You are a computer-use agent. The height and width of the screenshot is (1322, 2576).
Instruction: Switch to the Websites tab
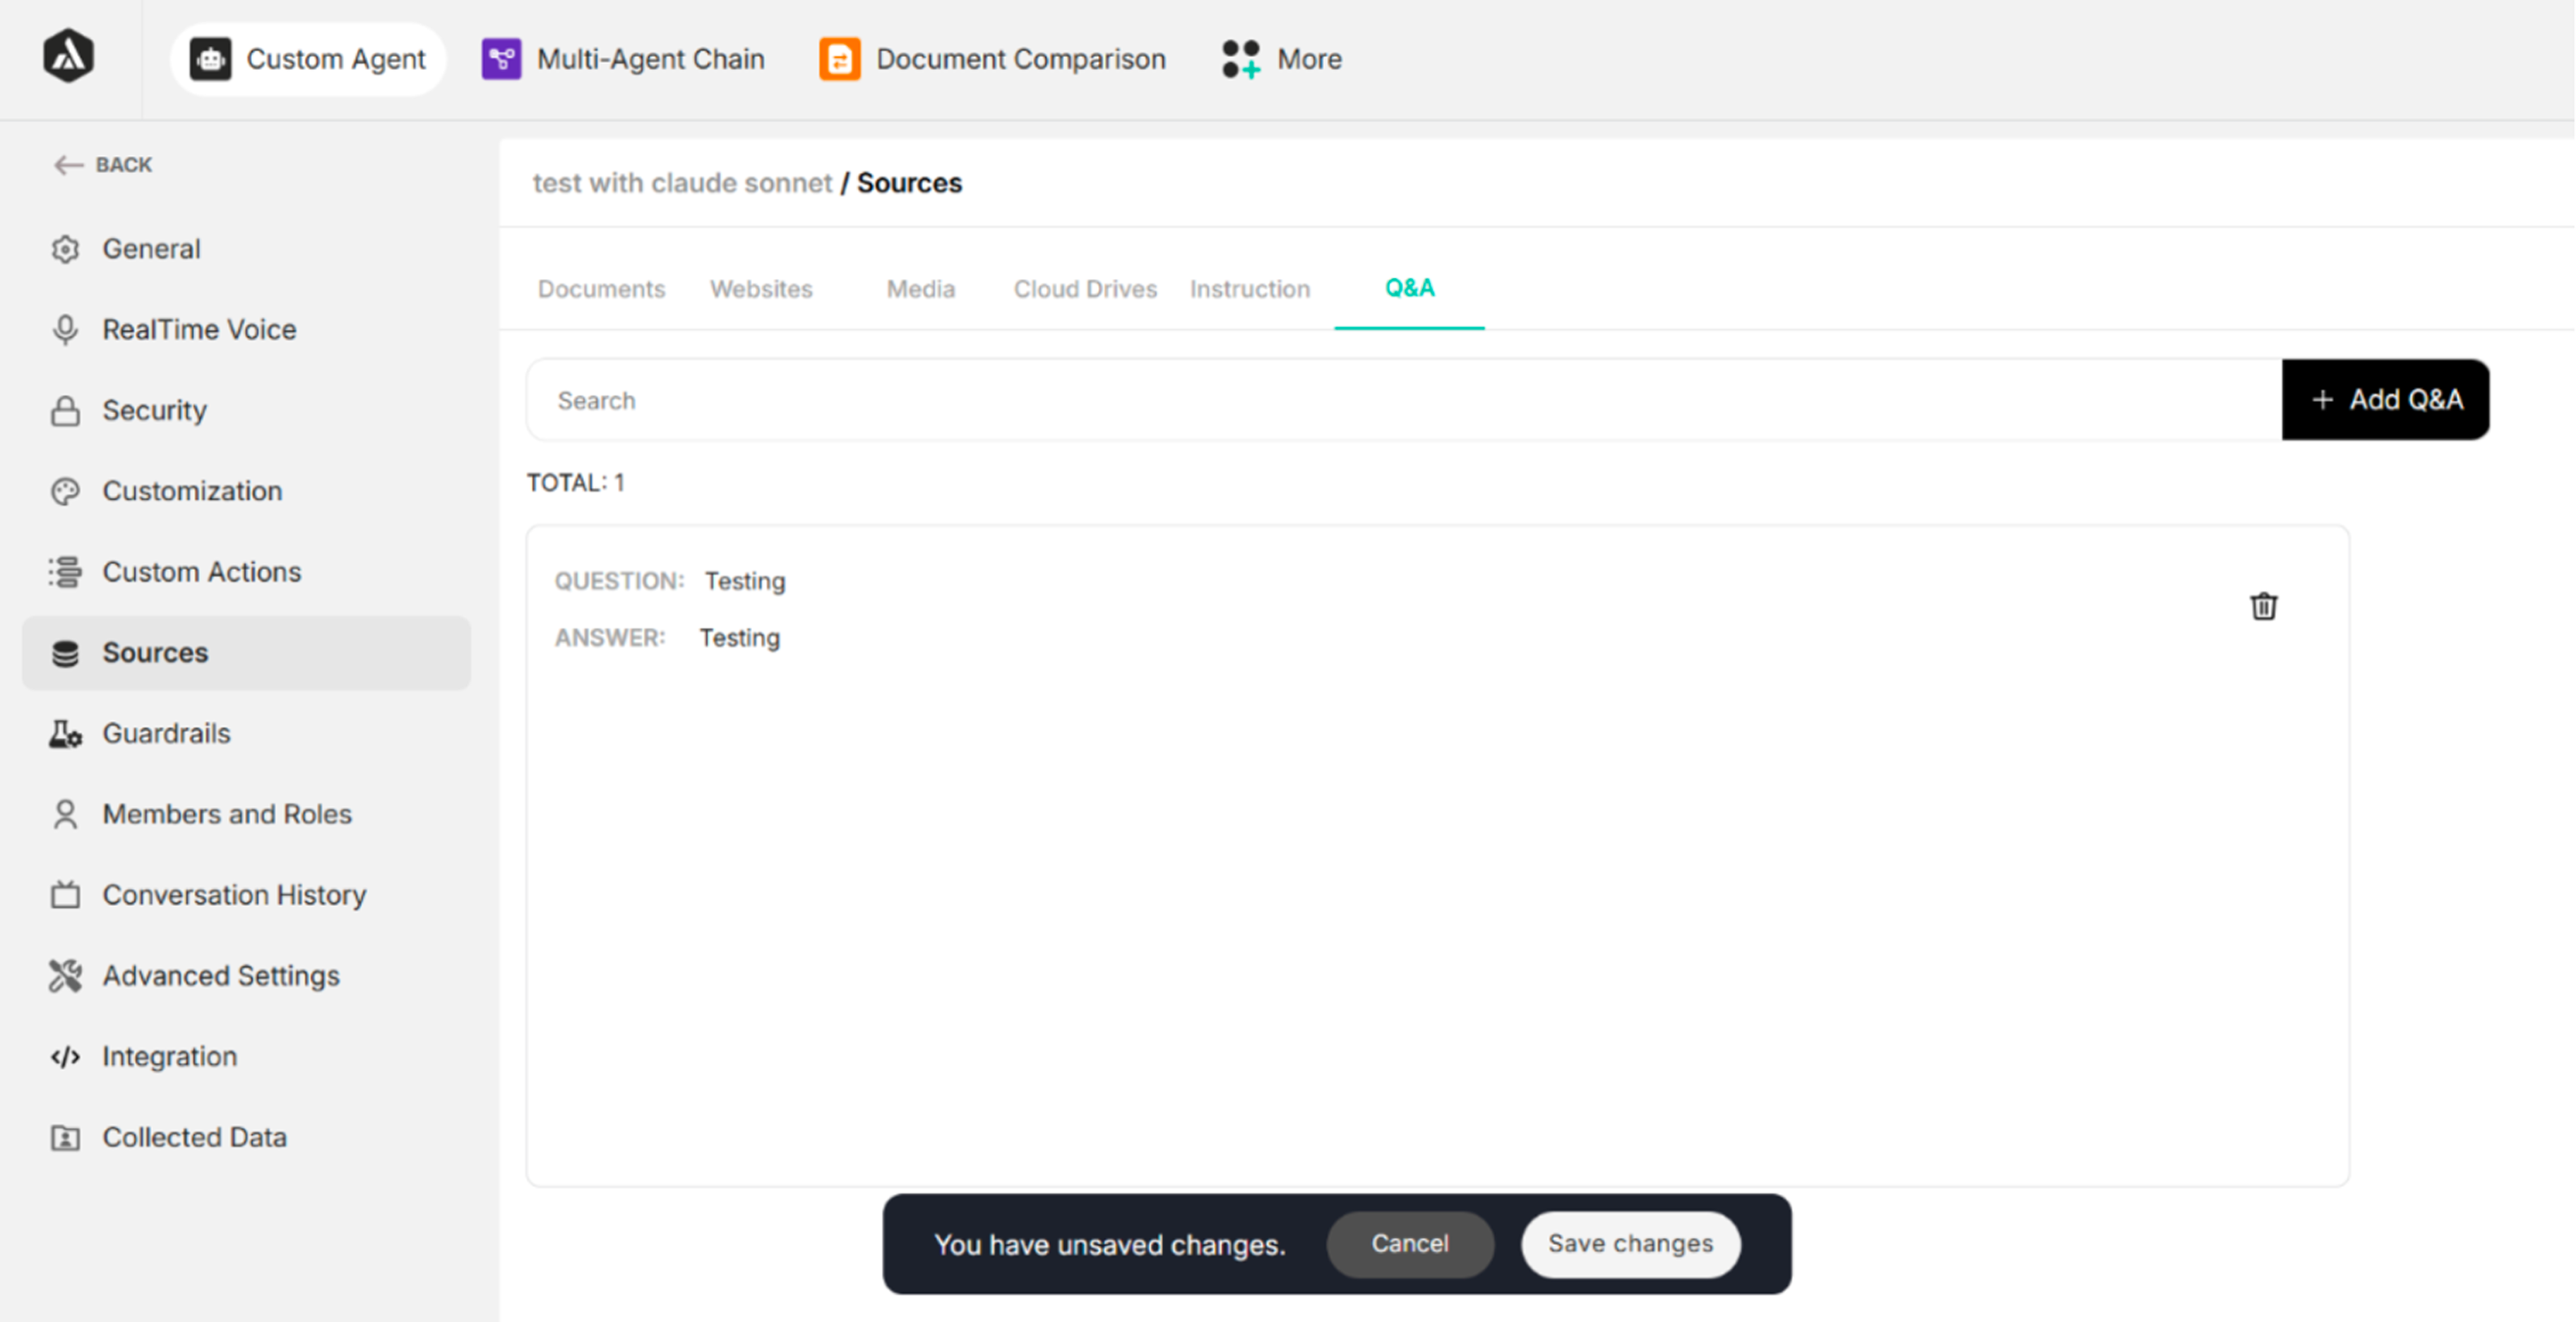tap(761, 289)
